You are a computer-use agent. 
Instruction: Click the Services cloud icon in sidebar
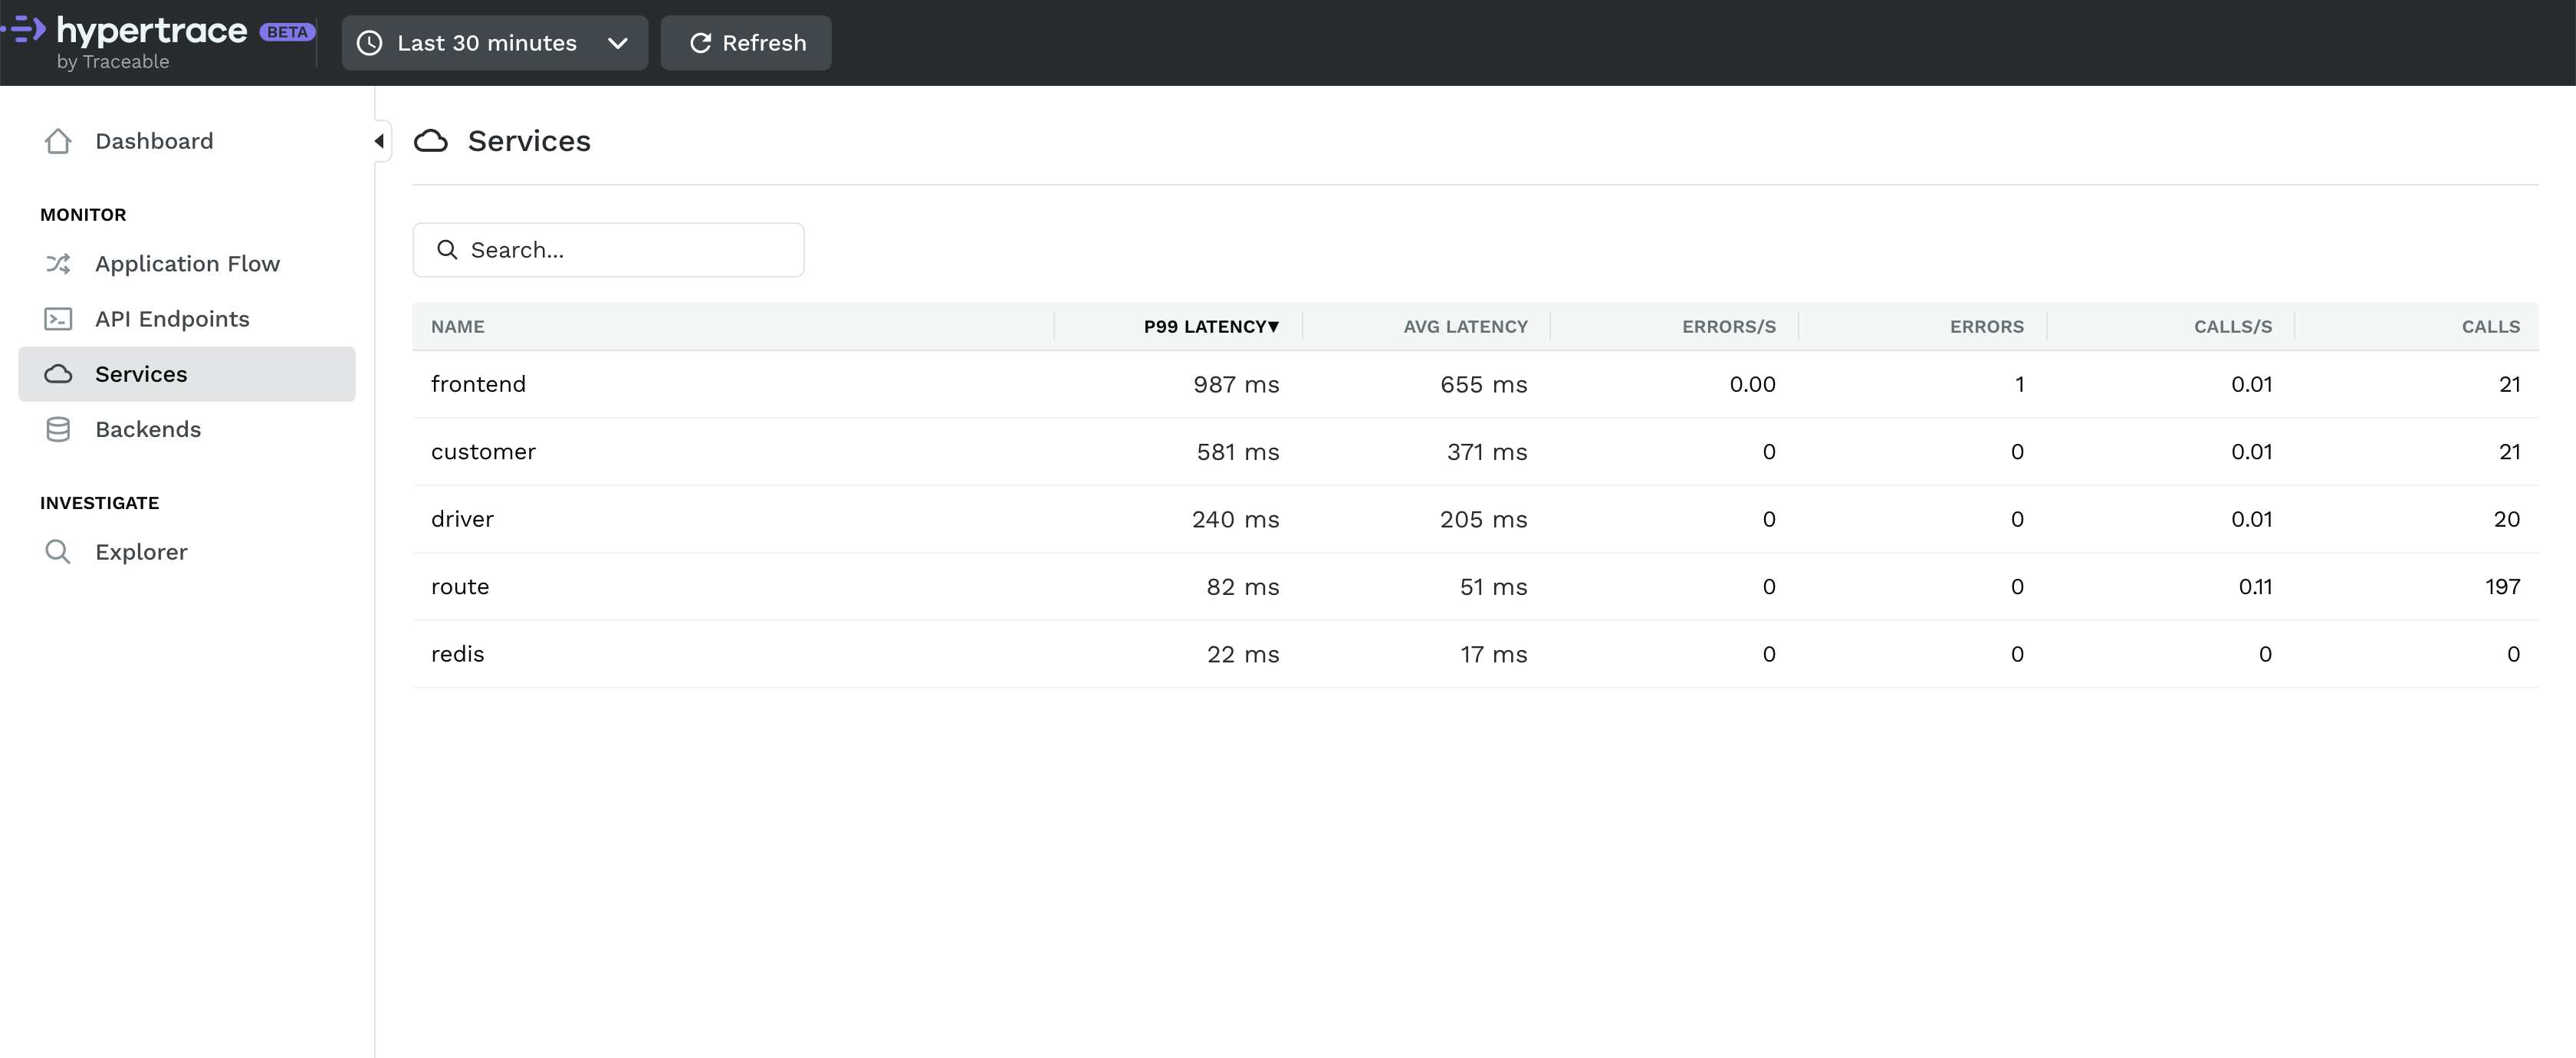point(58,374)
